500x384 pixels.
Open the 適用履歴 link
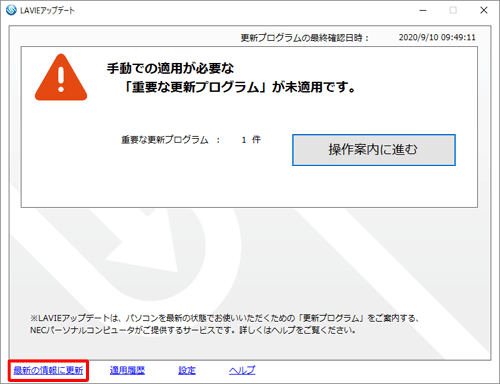click(x=127, y=370)
